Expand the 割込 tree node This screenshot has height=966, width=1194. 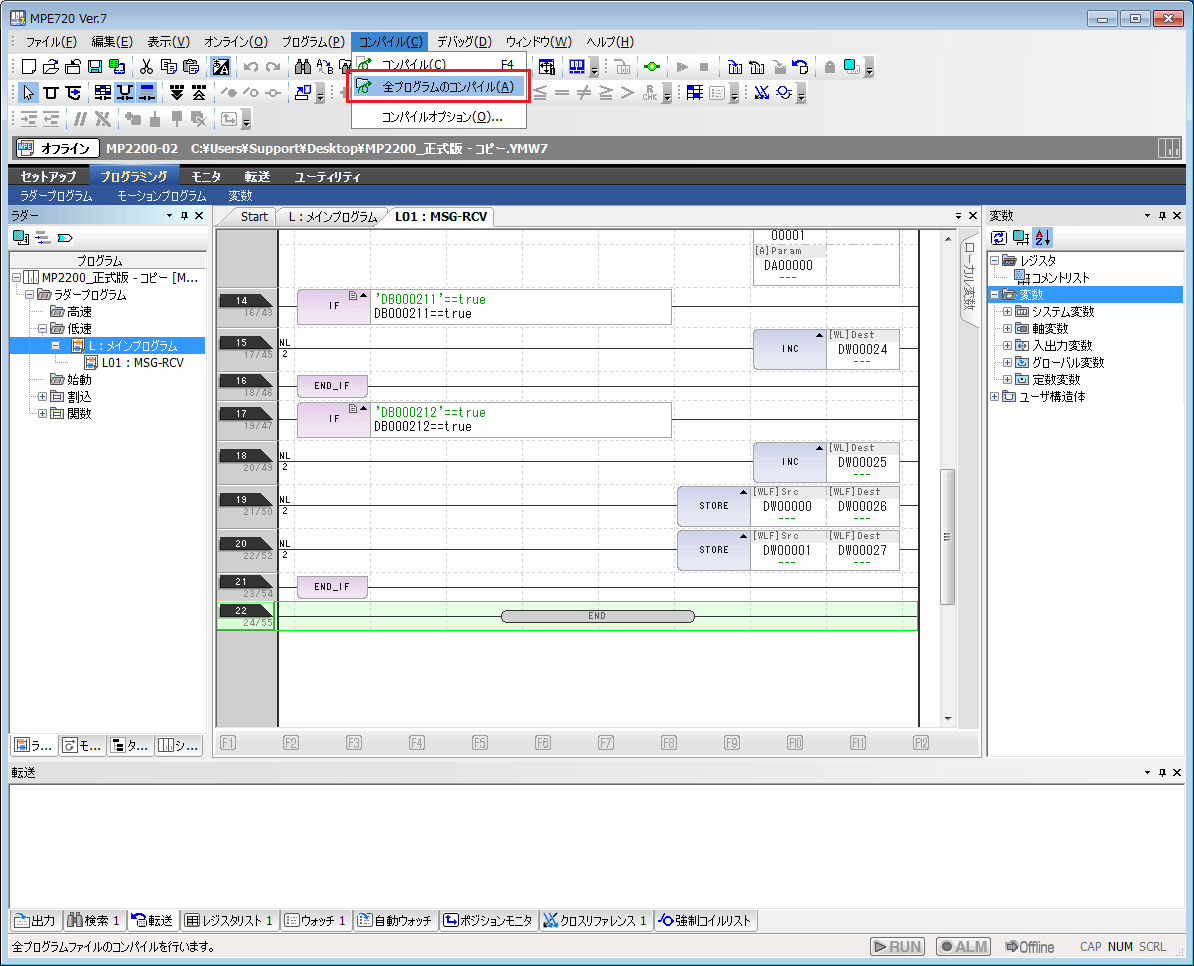pyautogui.click(x=43, y=397)
